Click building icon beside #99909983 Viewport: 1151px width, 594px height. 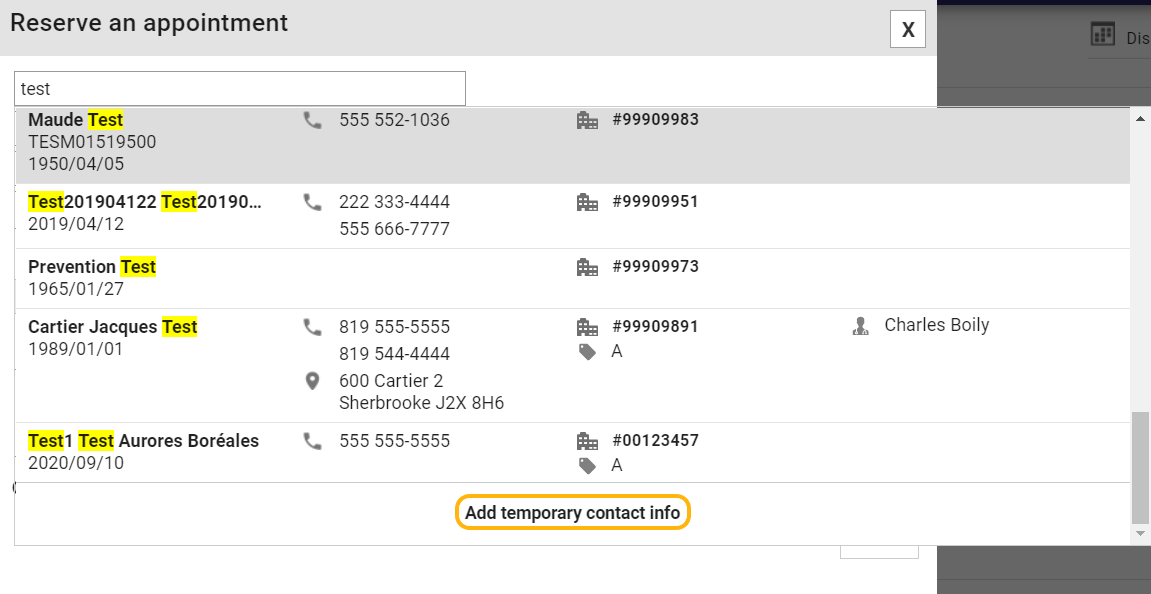pyautogui.click(x=587, y=120)
